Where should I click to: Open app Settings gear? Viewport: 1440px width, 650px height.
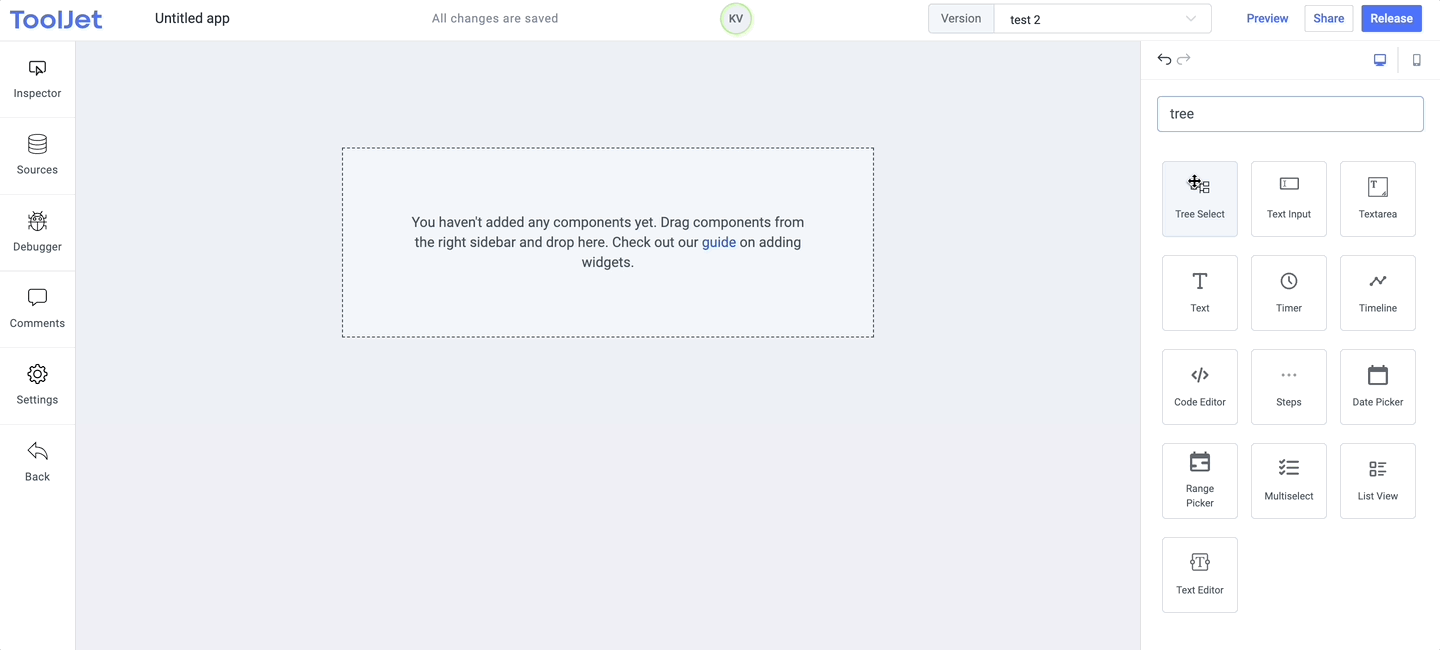coord(37,375)
